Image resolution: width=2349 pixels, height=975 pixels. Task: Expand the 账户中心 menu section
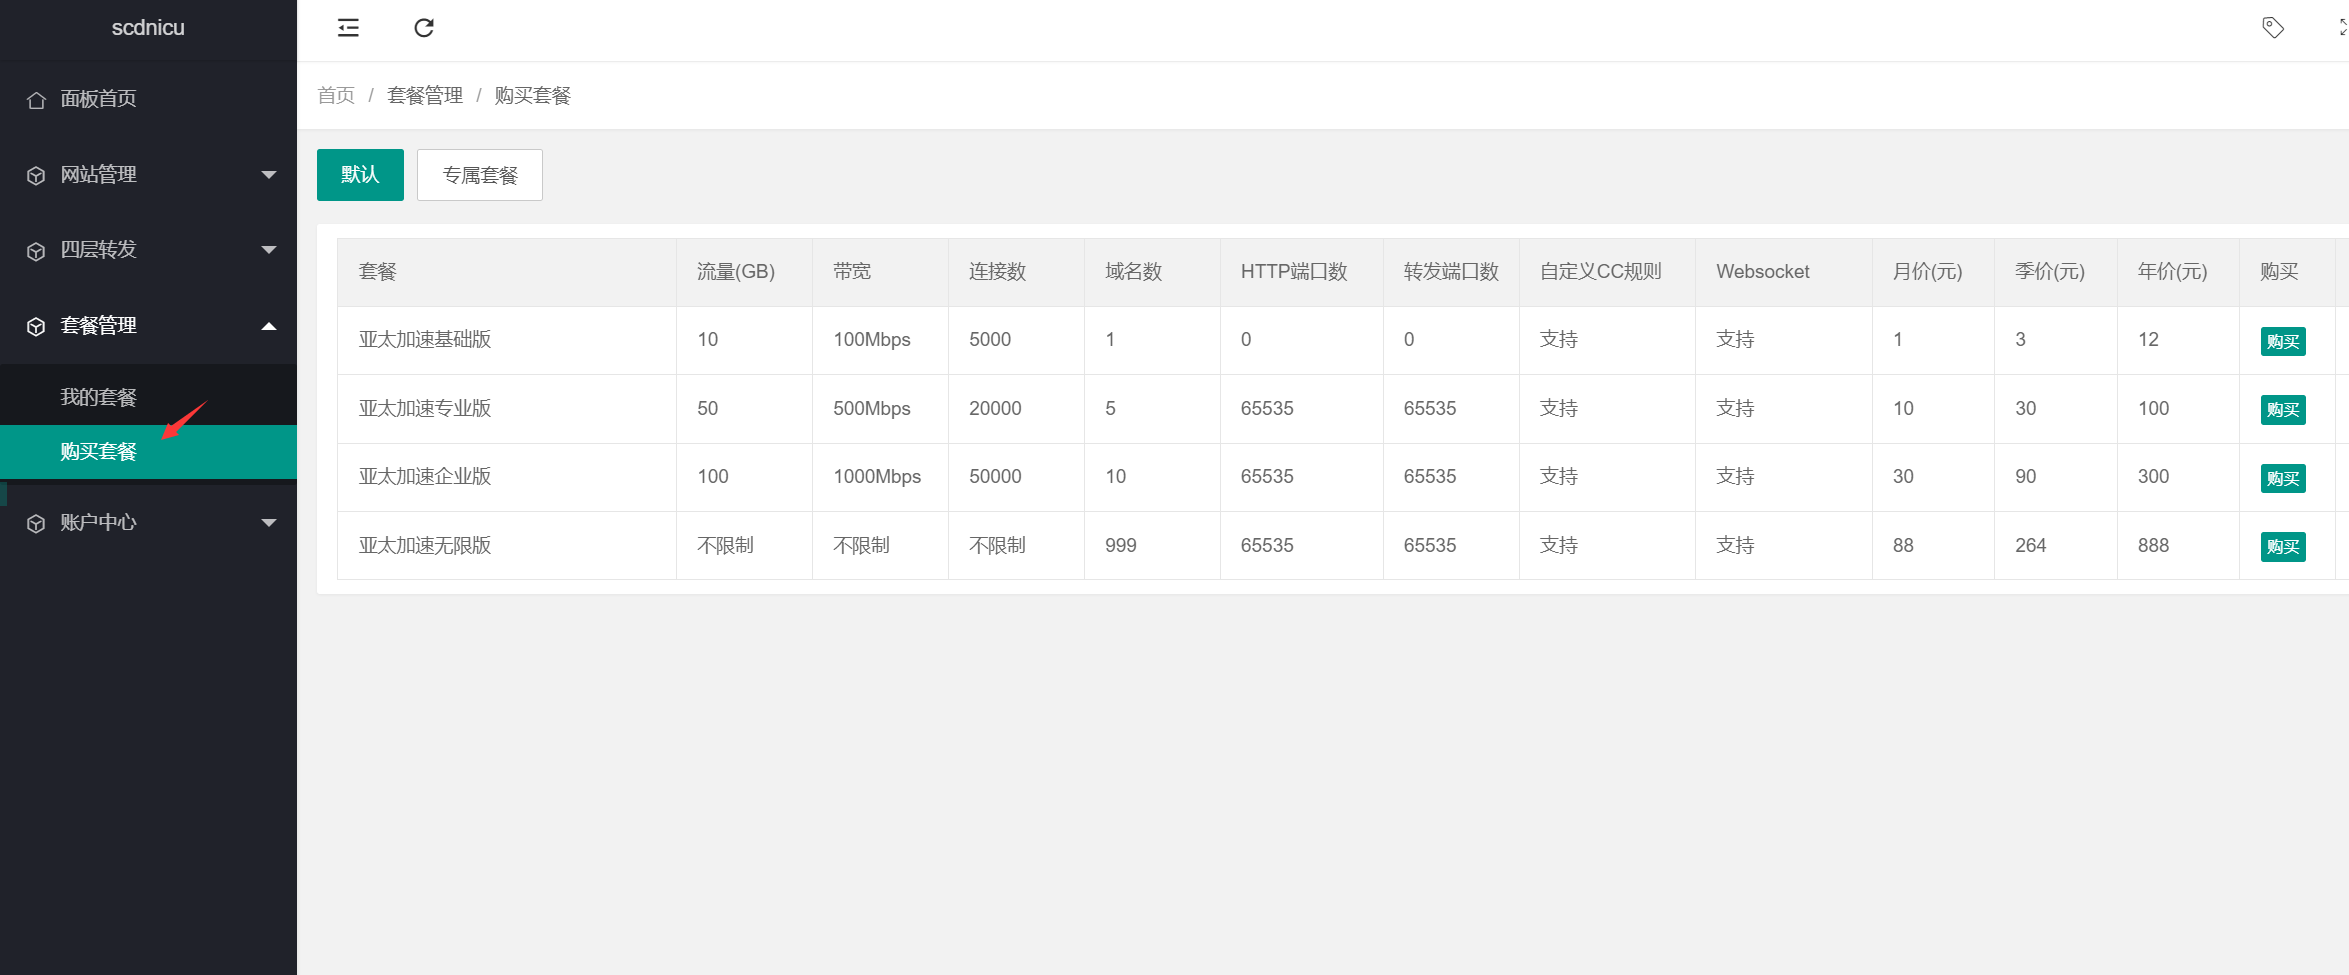click(148, 522)
